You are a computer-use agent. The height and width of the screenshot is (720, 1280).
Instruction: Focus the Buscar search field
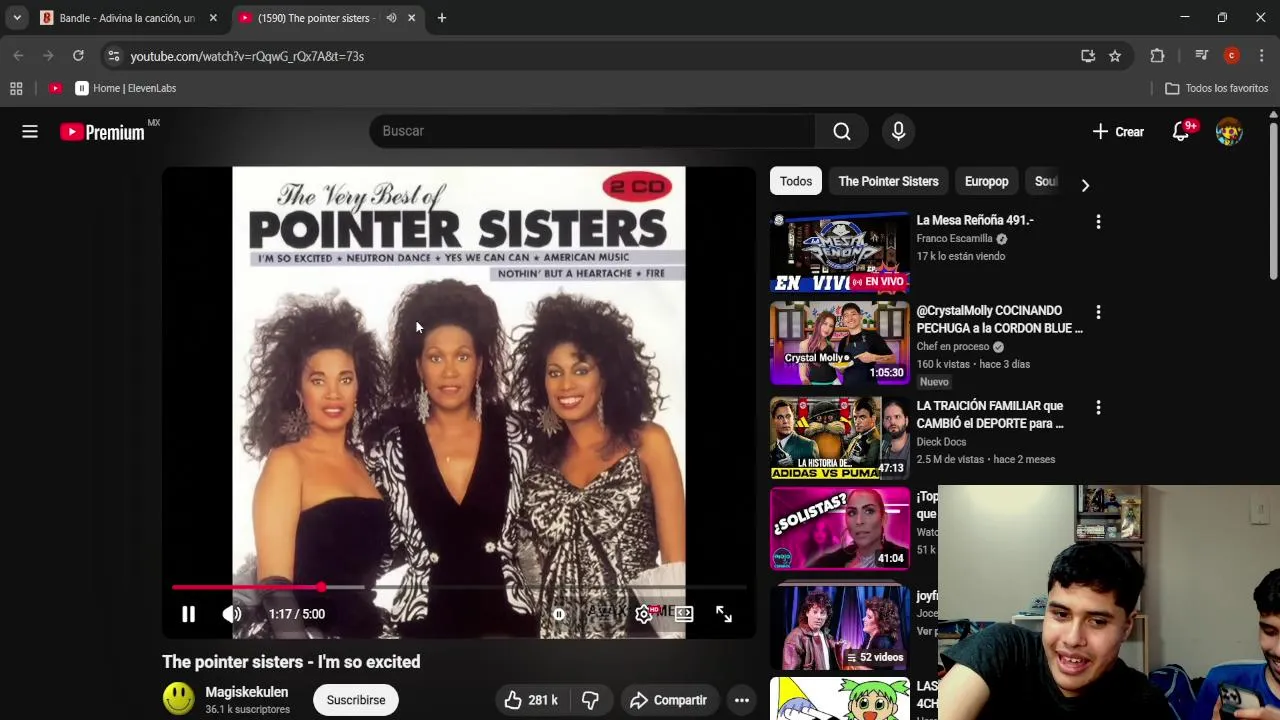[592, 131]
